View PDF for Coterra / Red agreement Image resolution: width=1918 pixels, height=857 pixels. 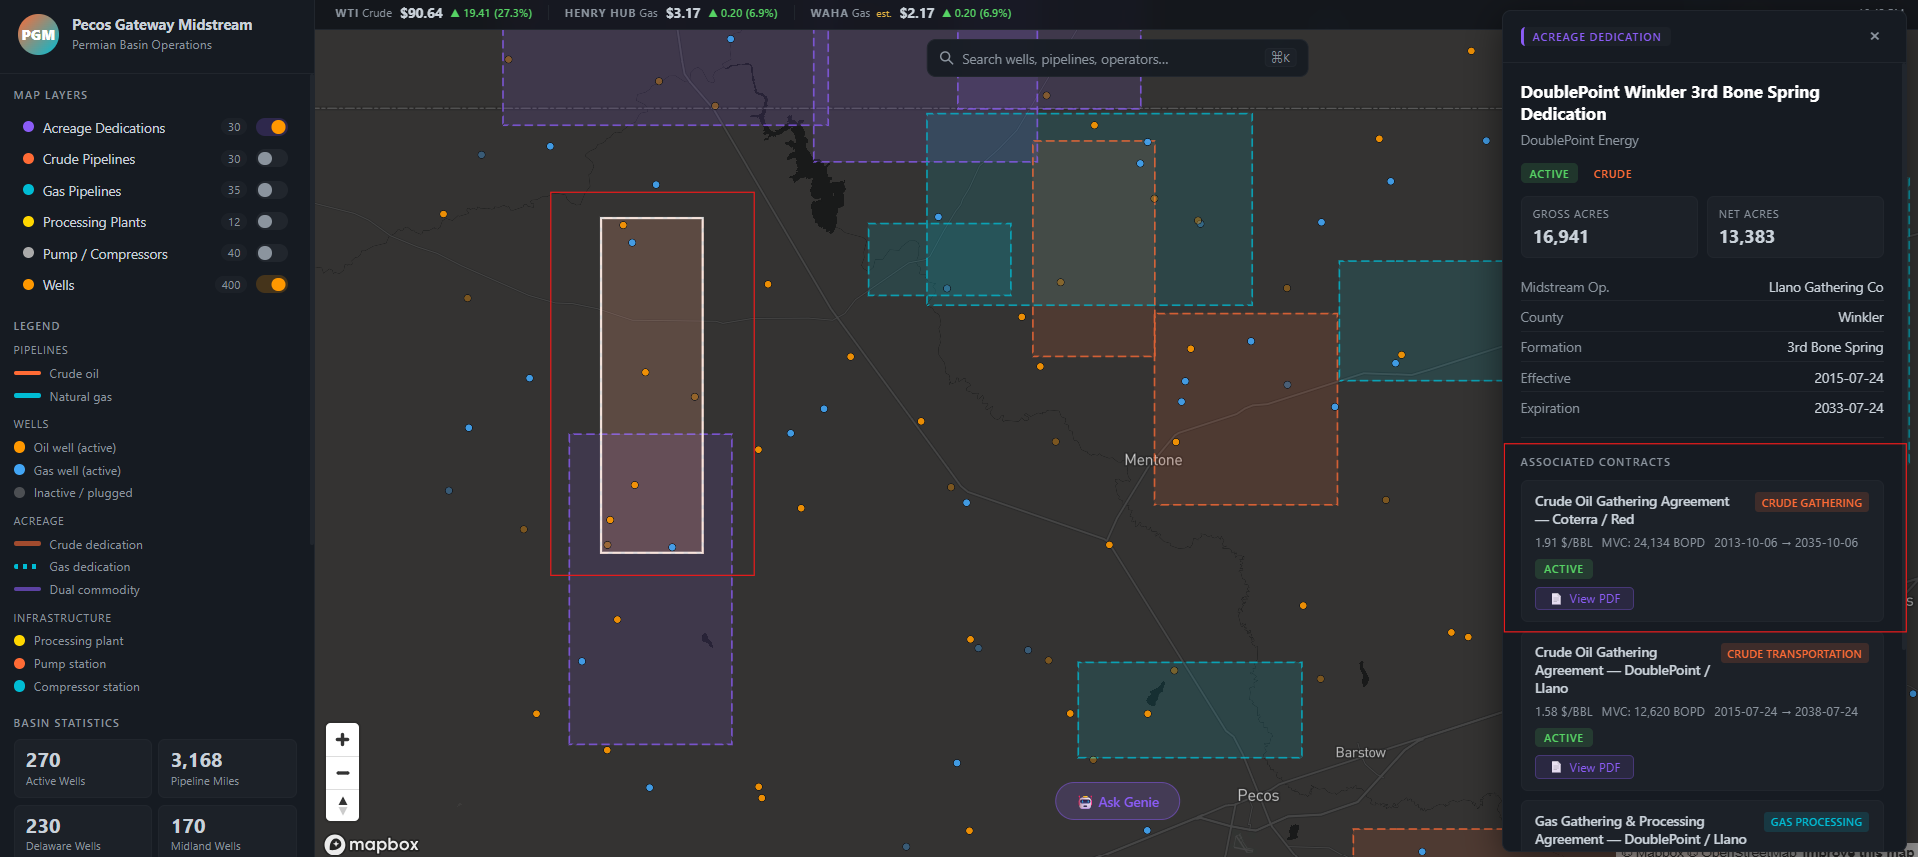tap(1584, 599)
